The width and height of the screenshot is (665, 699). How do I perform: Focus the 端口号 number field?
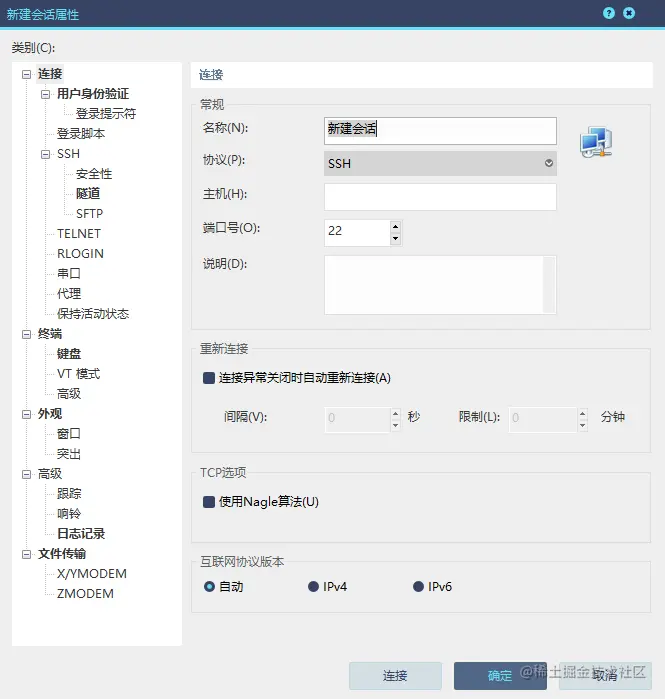click(357, 233)
